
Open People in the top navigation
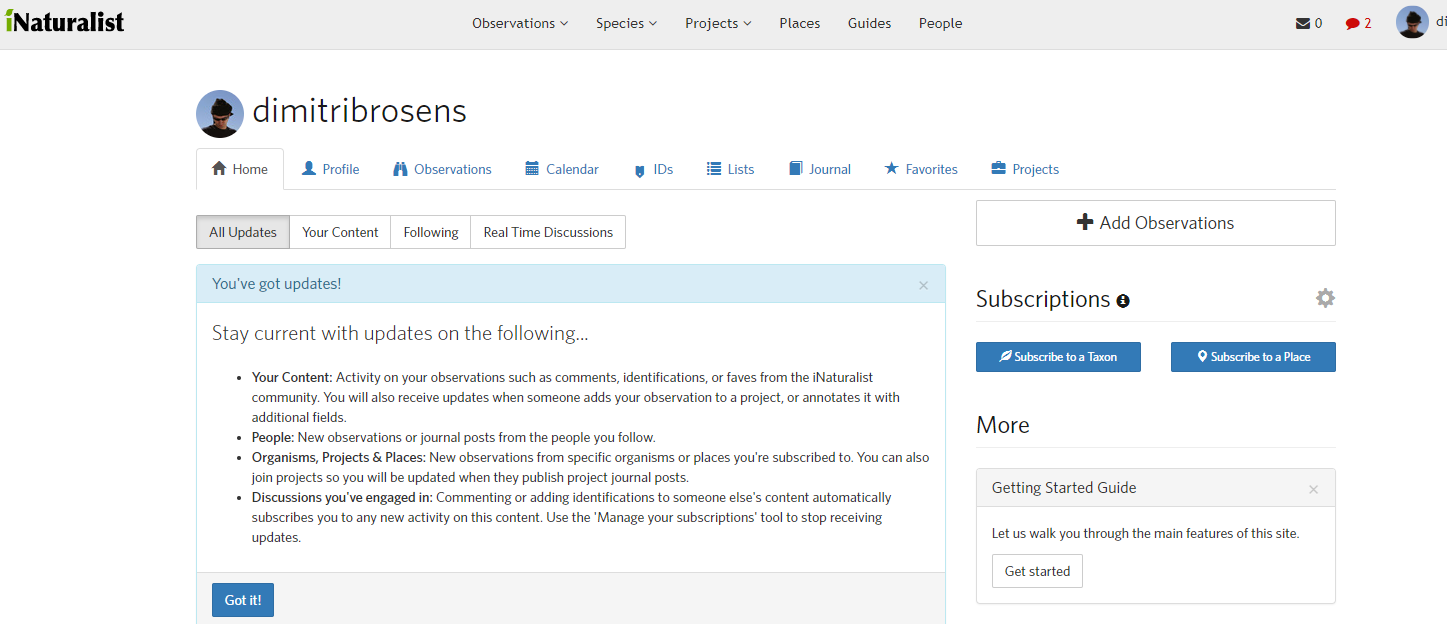coord(940,23)
